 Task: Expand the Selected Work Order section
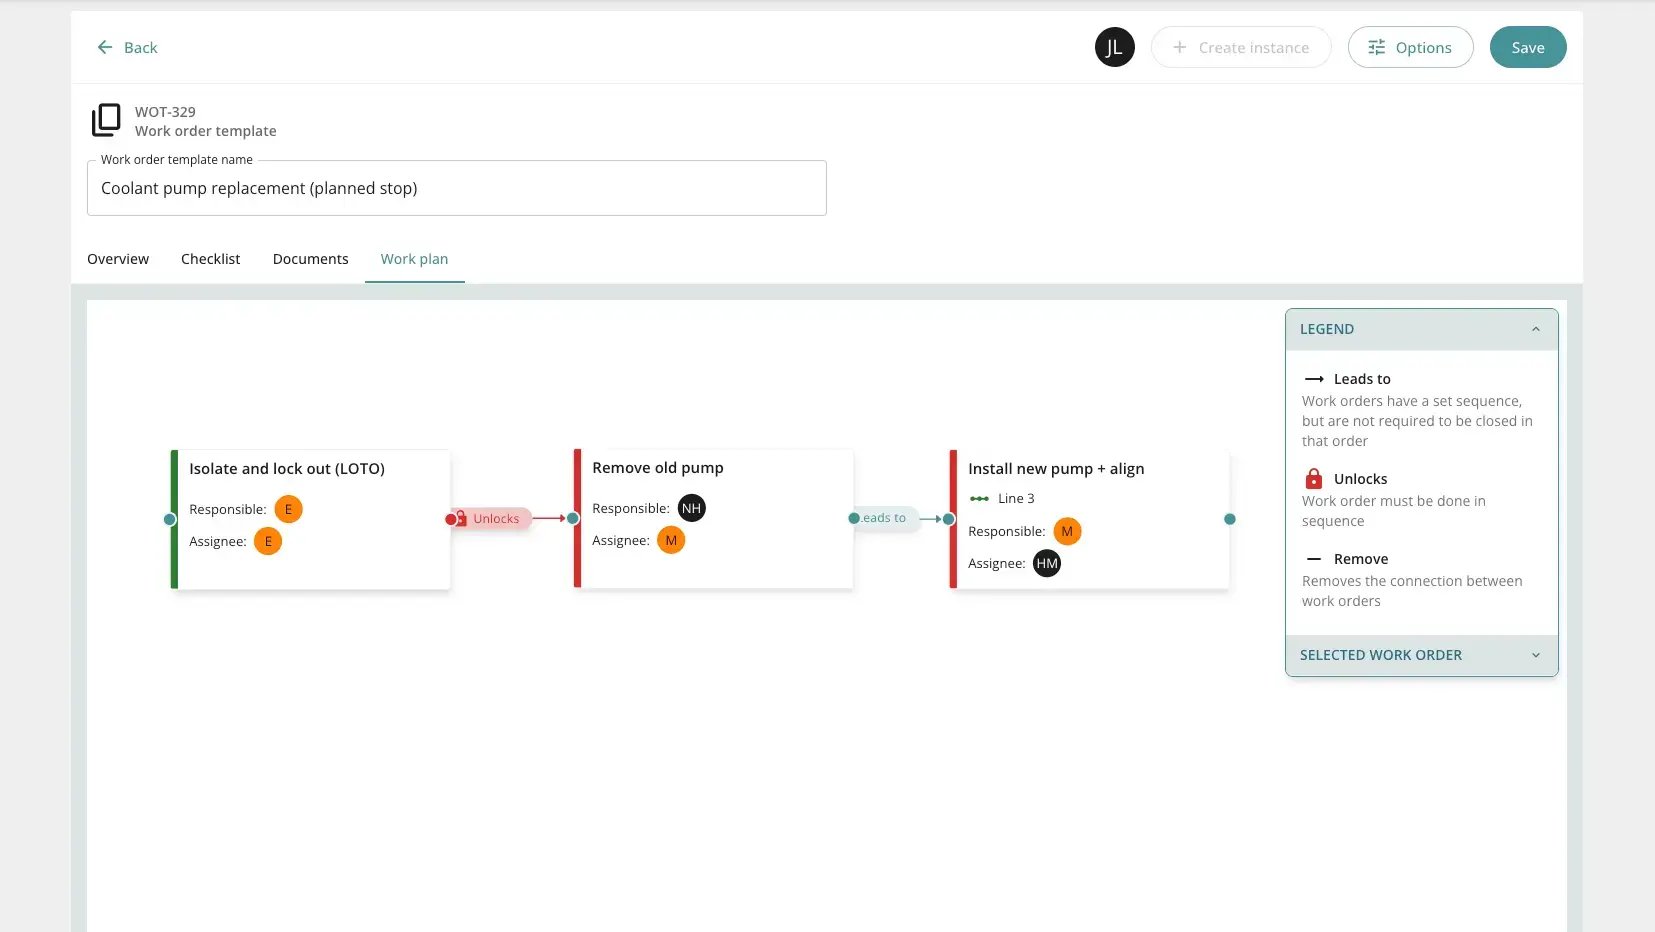point(1421,655)
